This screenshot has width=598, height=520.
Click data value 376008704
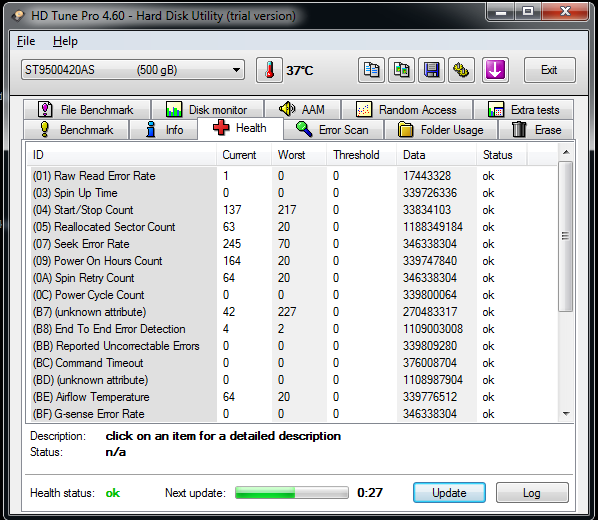coord(430,363)
